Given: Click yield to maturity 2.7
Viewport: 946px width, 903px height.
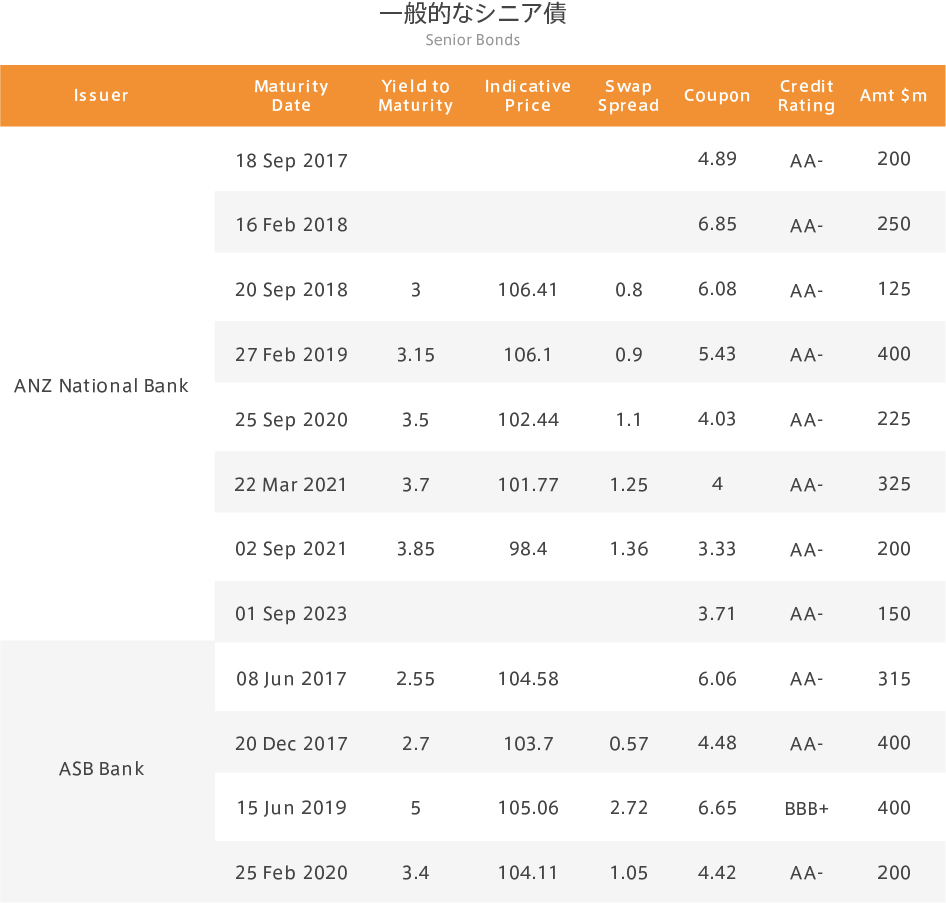Looking at the screenshot, I should (416, 744).
